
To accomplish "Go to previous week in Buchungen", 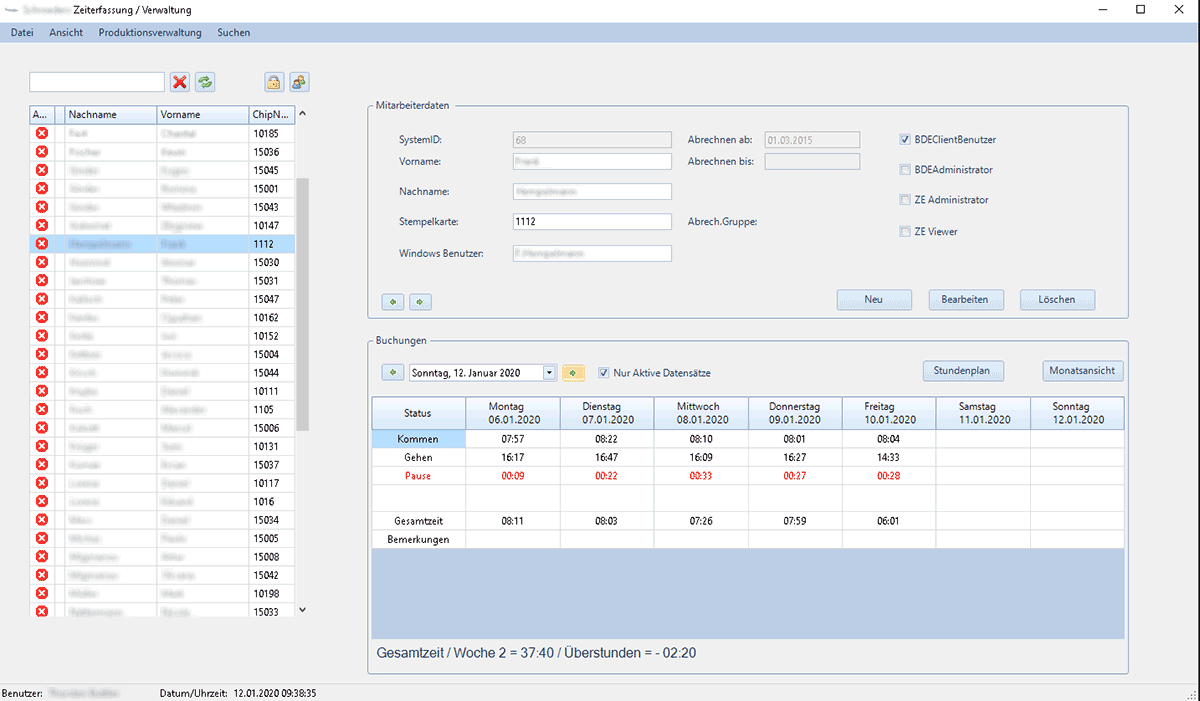I will [393, 373].
